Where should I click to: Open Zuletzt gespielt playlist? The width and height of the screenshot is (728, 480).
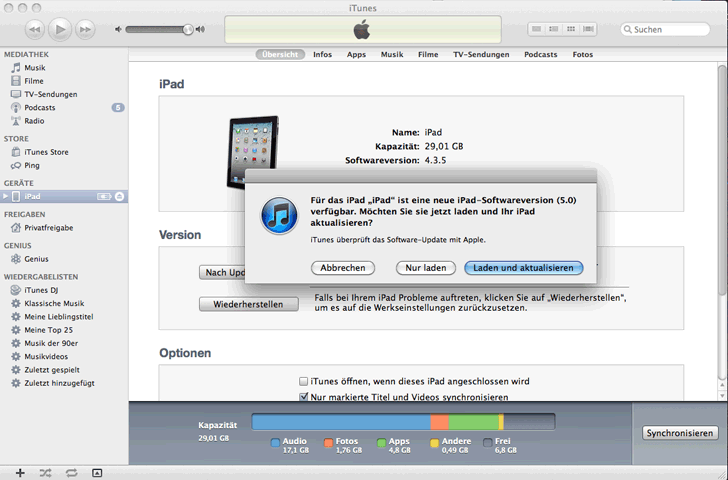52,370
